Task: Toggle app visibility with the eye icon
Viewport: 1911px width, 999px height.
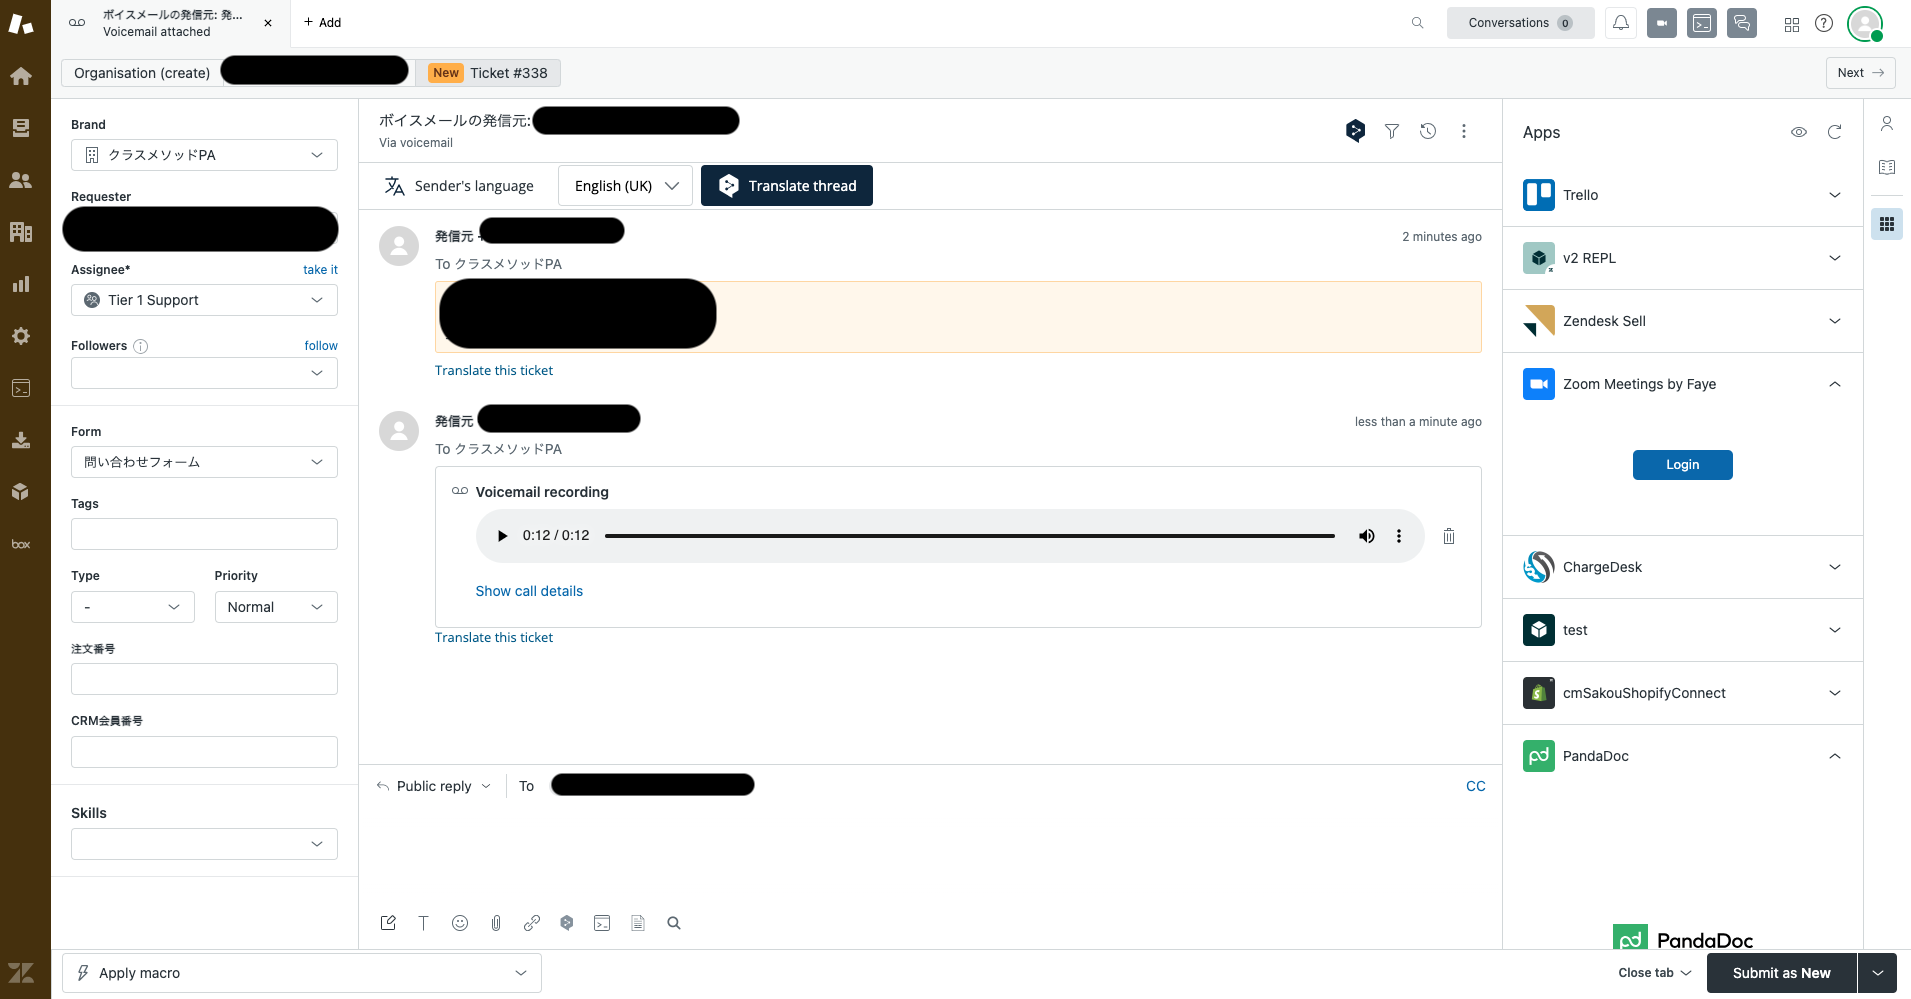Action: (1799, 131)
